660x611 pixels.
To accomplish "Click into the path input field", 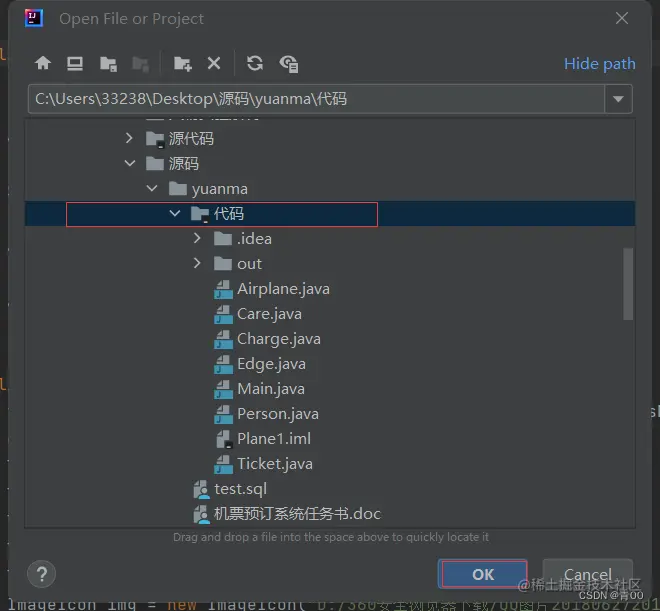I will [x=317, y=99].
